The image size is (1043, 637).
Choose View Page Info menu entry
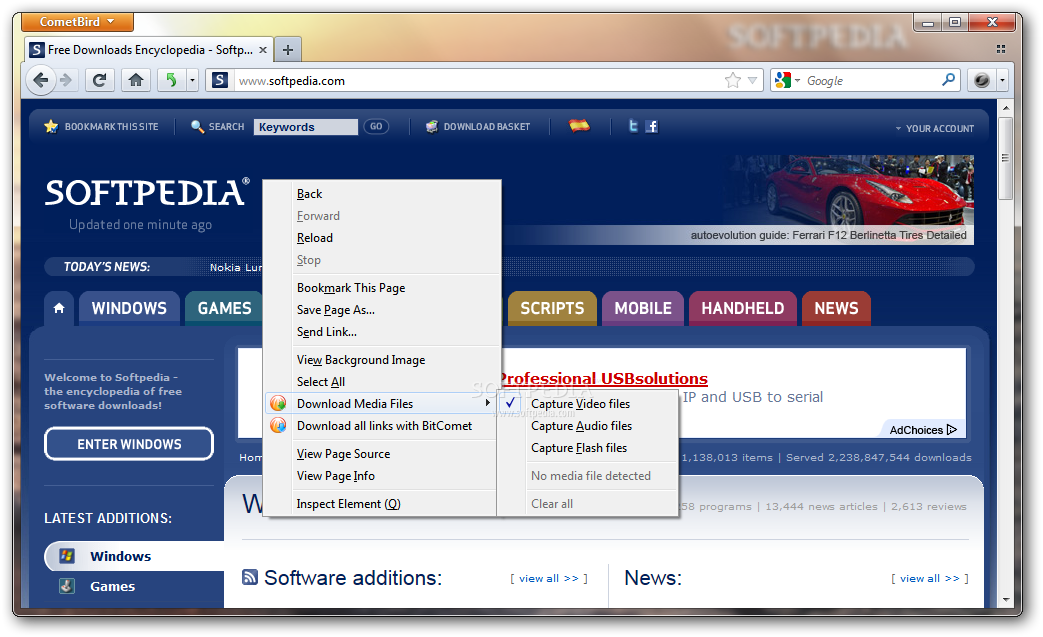[x=382, y=476]
